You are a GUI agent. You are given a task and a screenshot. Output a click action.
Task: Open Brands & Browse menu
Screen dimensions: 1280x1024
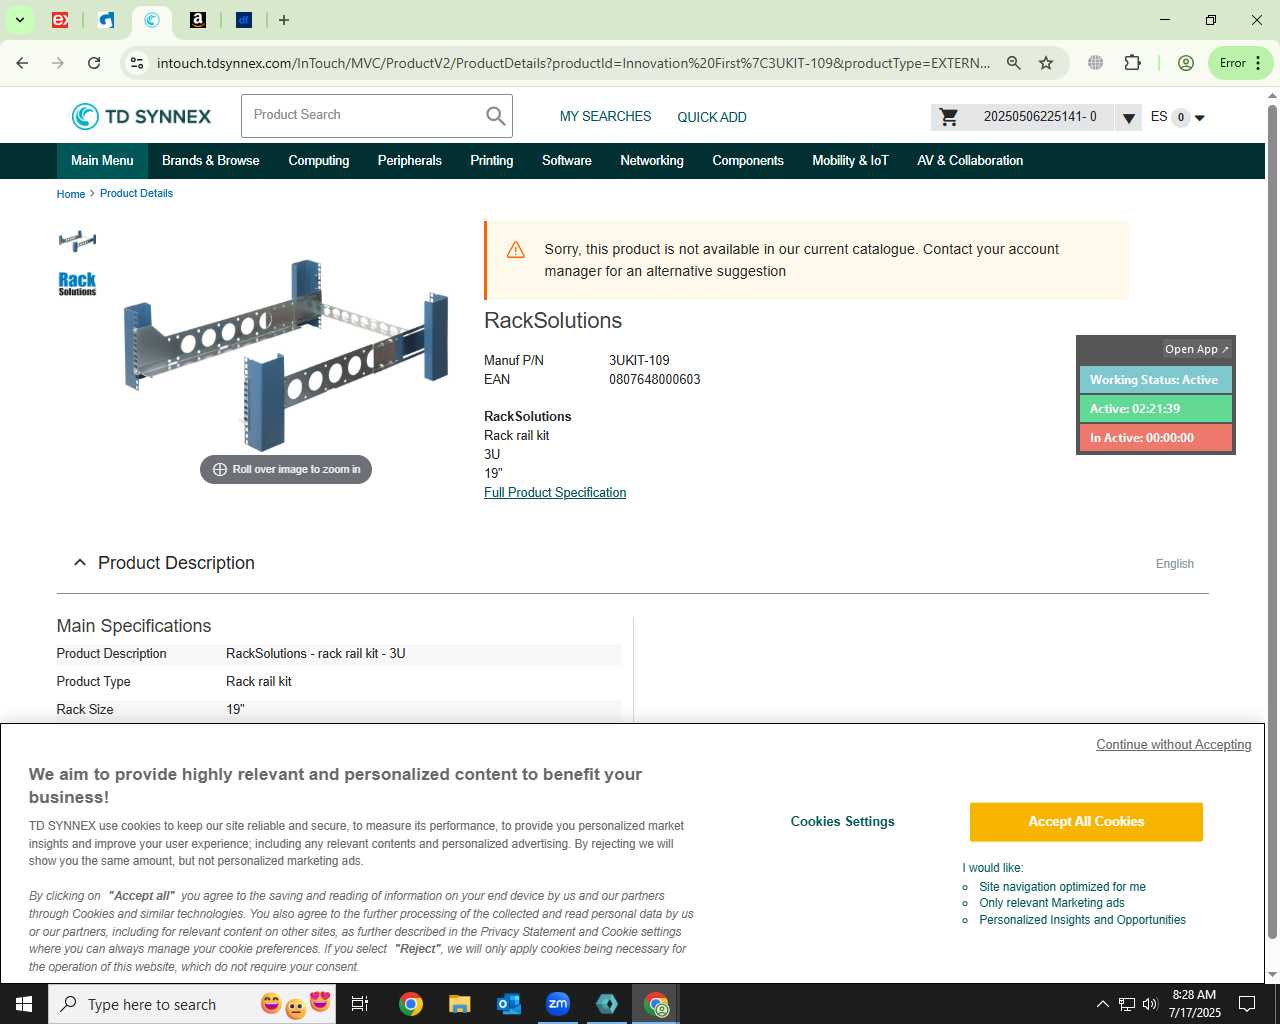210,160
